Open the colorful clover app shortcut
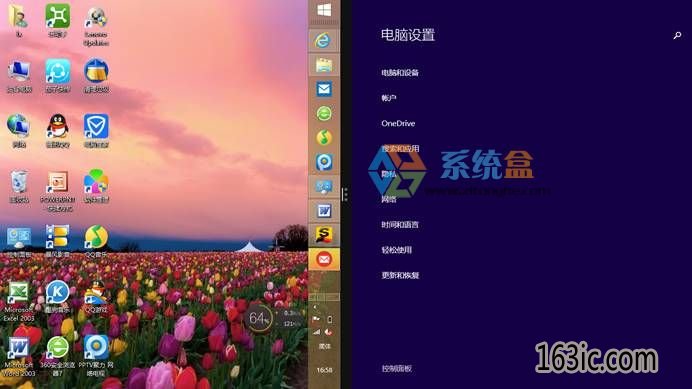This screenshot has width=692, height=389. 96,186
